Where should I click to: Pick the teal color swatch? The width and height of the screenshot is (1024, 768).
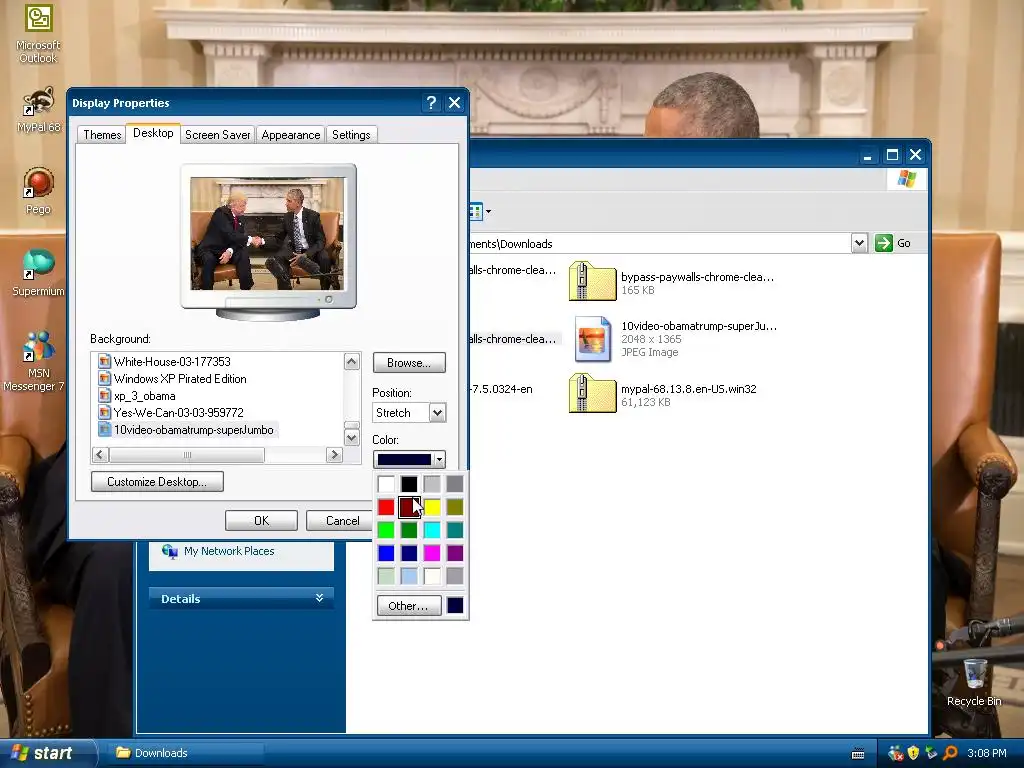[x=455, y=530]
